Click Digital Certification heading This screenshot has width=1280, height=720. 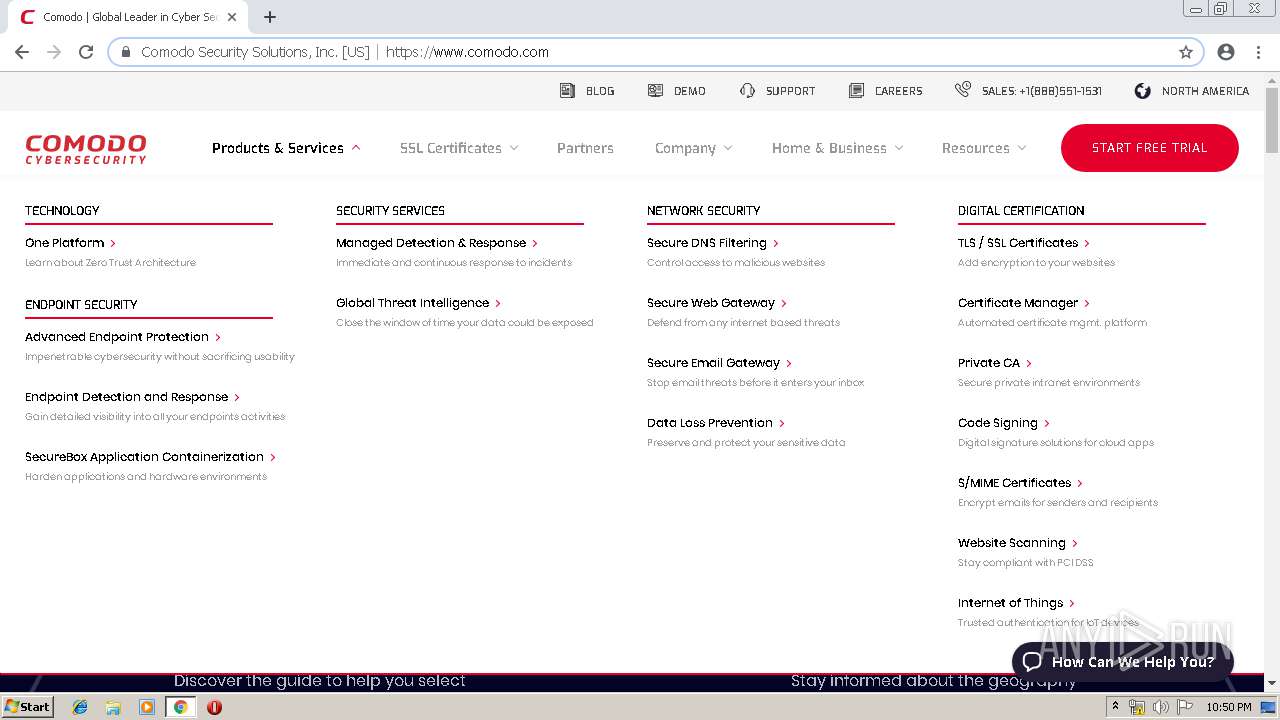click(x=1021, y=210)
